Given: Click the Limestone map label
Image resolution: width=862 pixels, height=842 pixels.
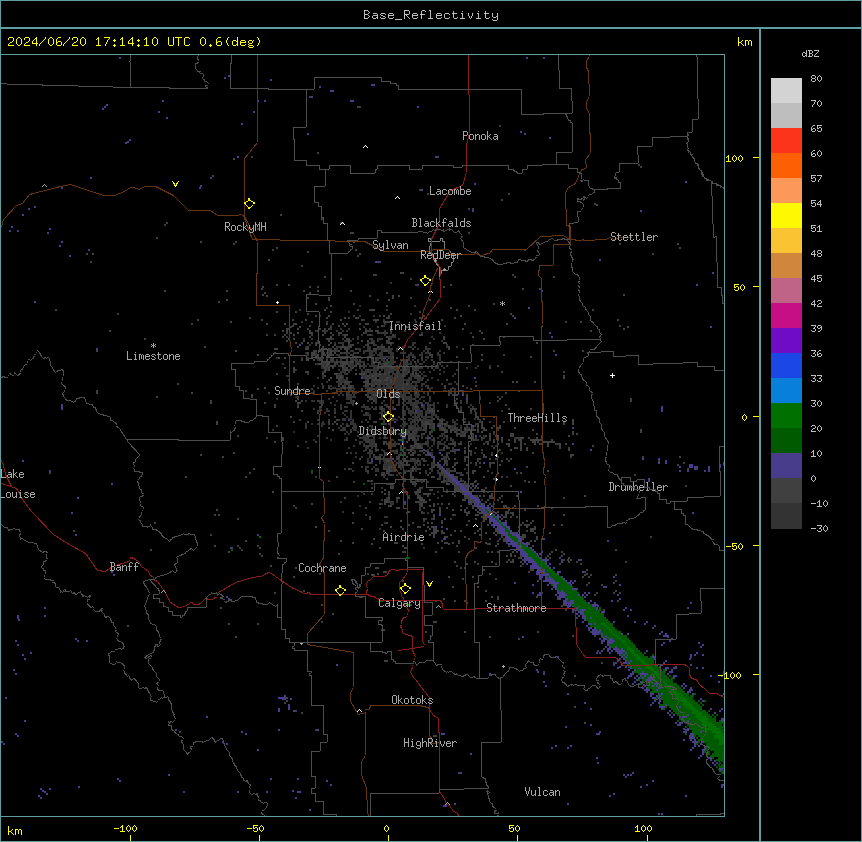Looking at the screenshot, I should [x=153, y=356].
